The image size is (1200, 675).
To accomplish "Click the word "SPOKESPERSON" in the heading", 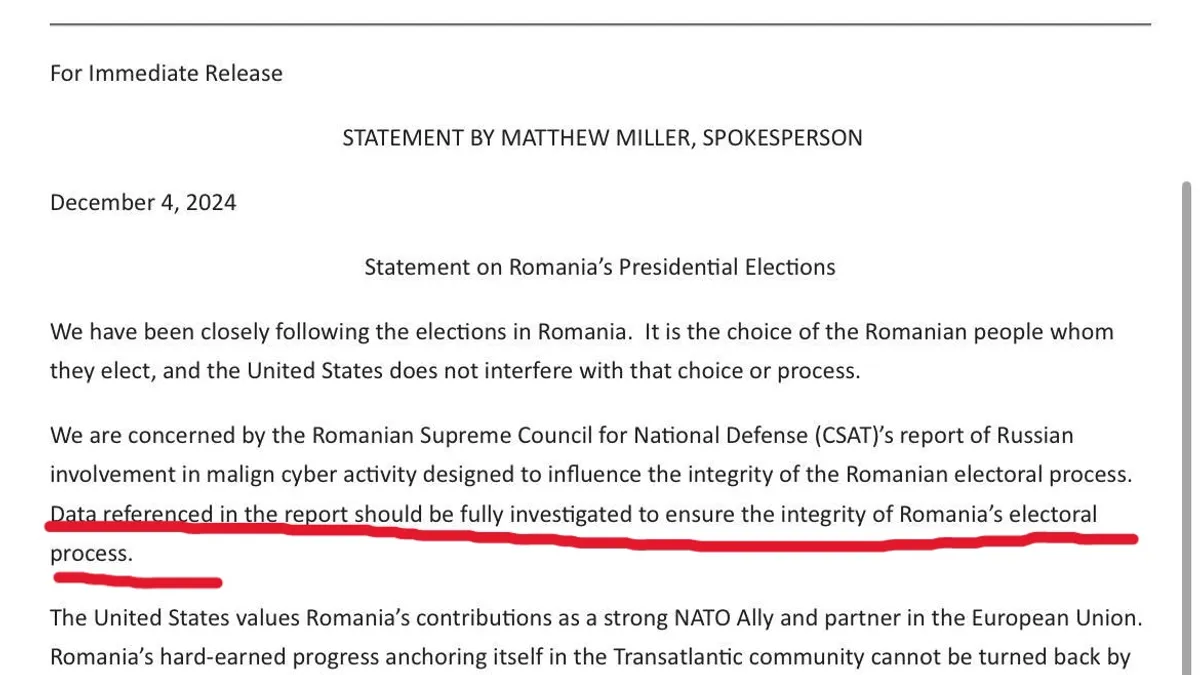I will coord(782,138).
